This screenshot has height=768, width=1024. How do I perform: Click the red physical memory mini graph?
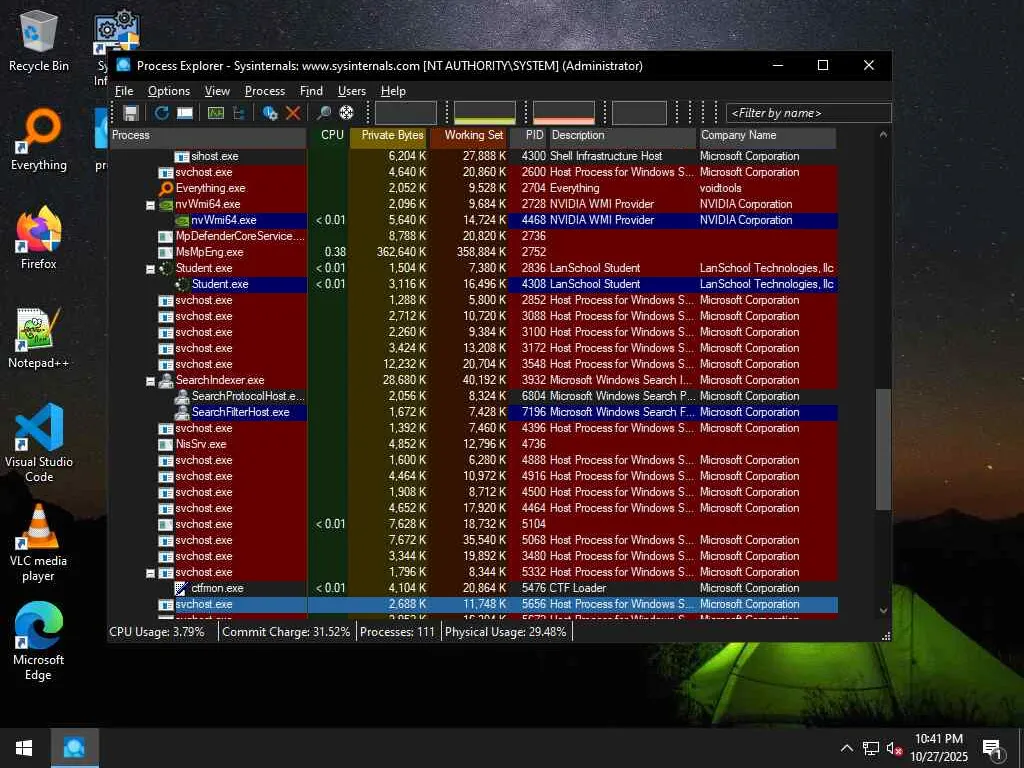point(564,113)
